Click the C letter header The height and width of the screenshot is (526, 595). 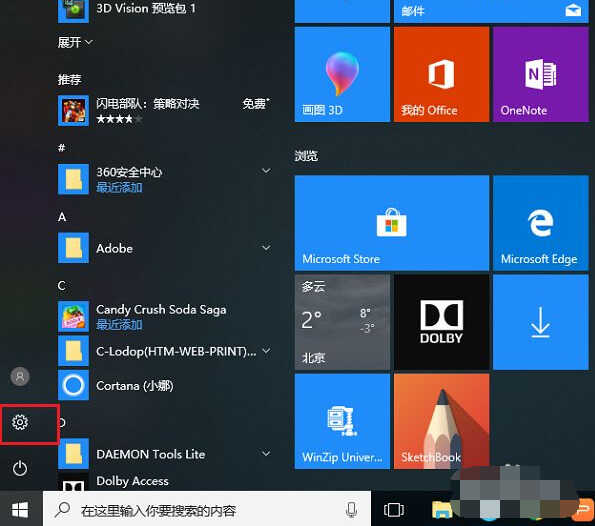pyautogui.click(x=62, y=285)
